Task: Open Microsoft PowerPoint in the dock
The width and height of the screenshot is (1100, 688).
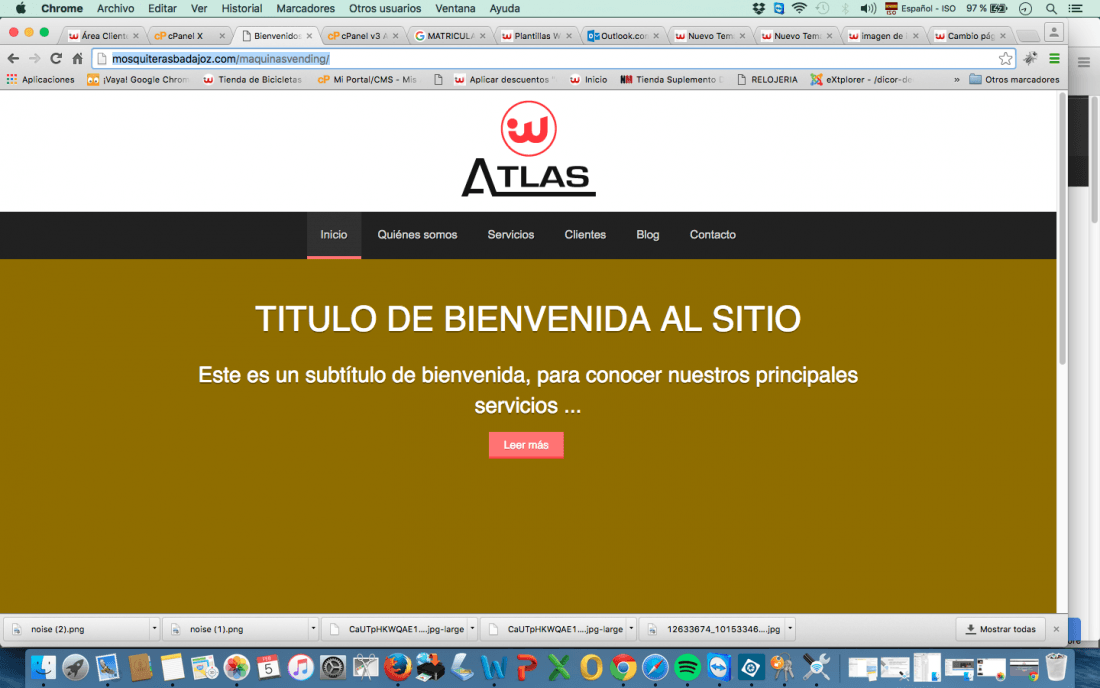Action: click(526, 667)
